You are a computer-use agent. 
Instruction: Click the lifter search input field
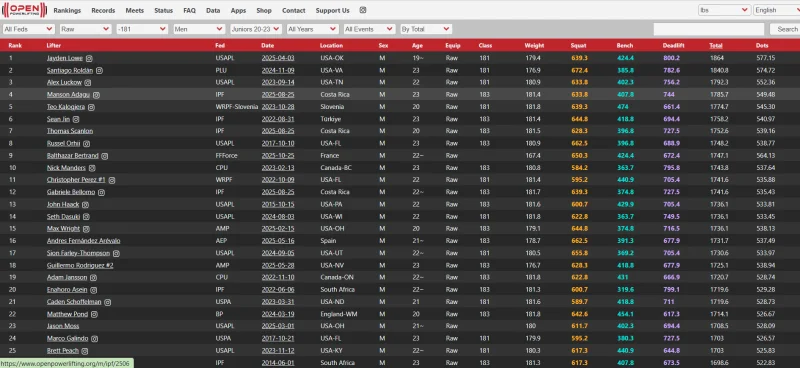pyautogui.click(x=709, y=29)
